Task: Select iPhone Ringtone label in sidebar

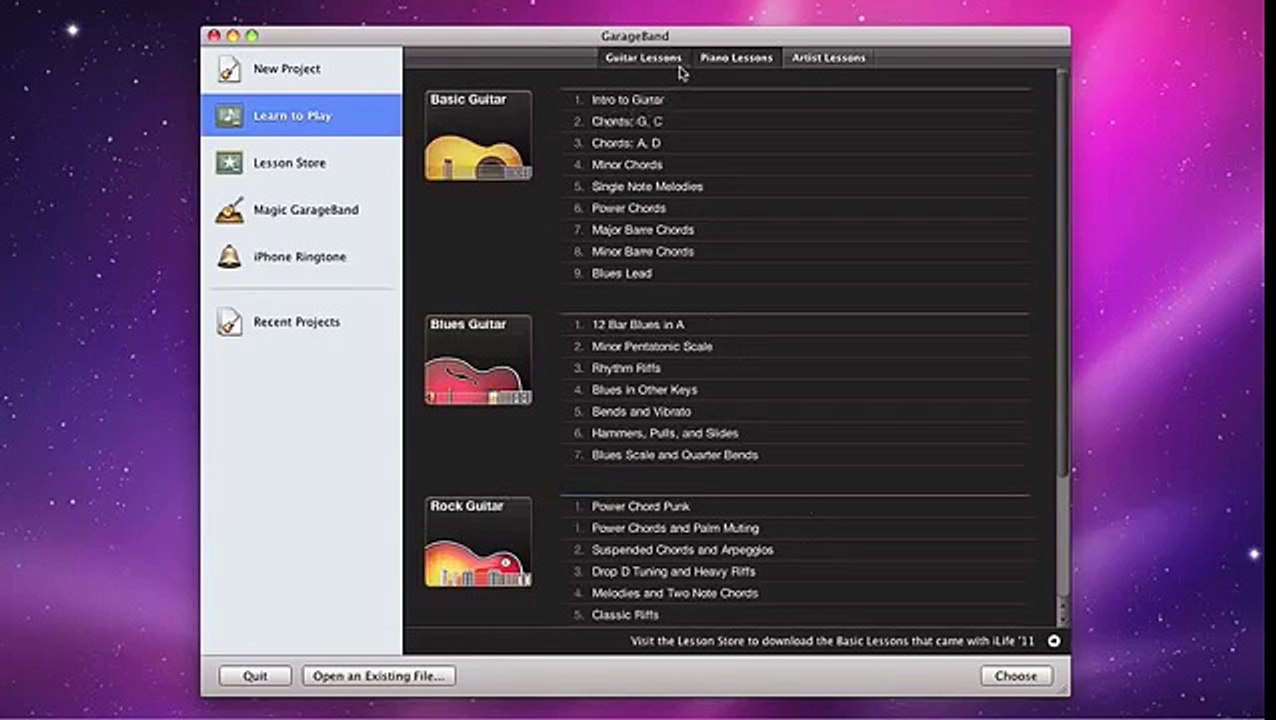Action: (x=299, y=257)
